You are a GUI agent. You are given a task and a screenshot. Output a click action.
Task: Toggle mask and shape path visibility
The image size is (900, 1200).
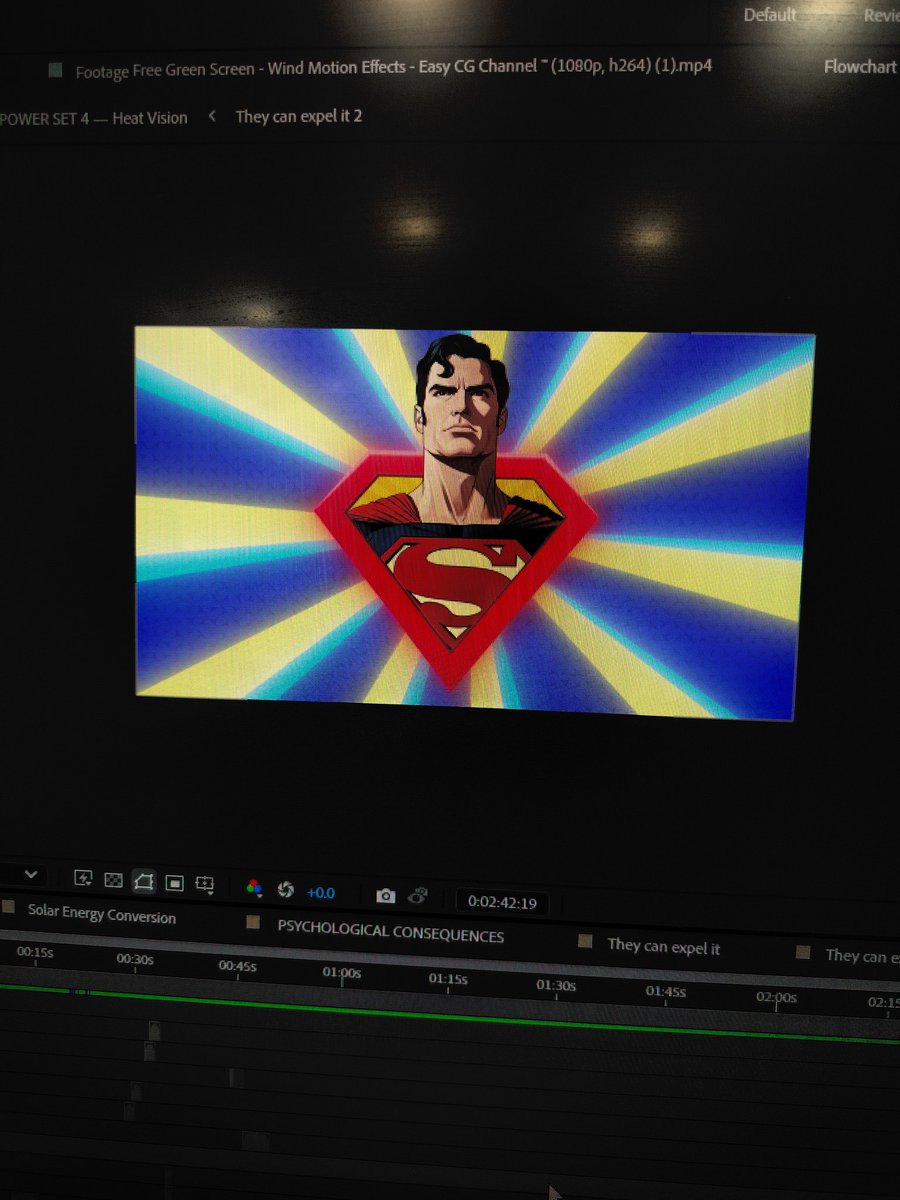143,881
